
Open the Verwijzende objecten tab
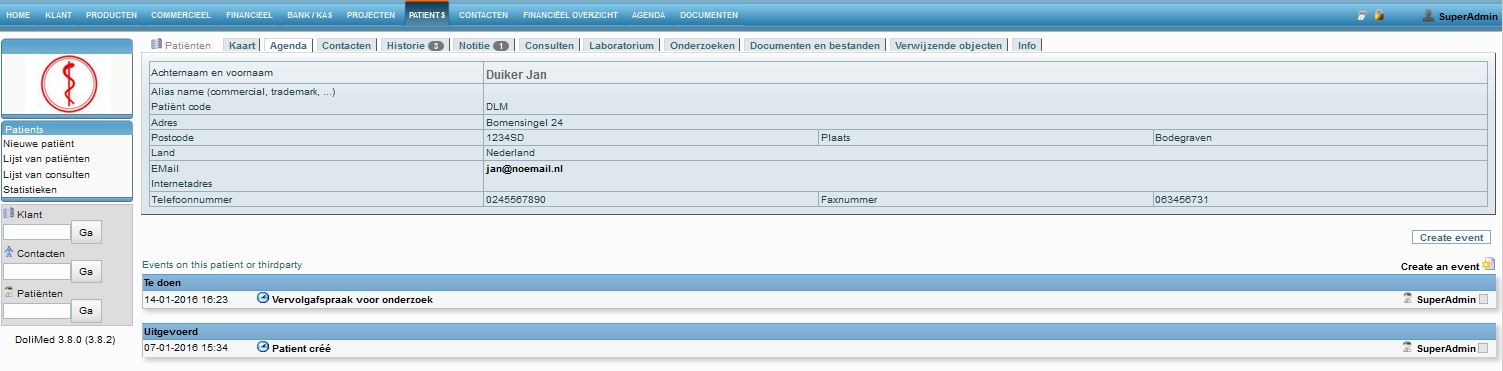(x=948, y=45)
